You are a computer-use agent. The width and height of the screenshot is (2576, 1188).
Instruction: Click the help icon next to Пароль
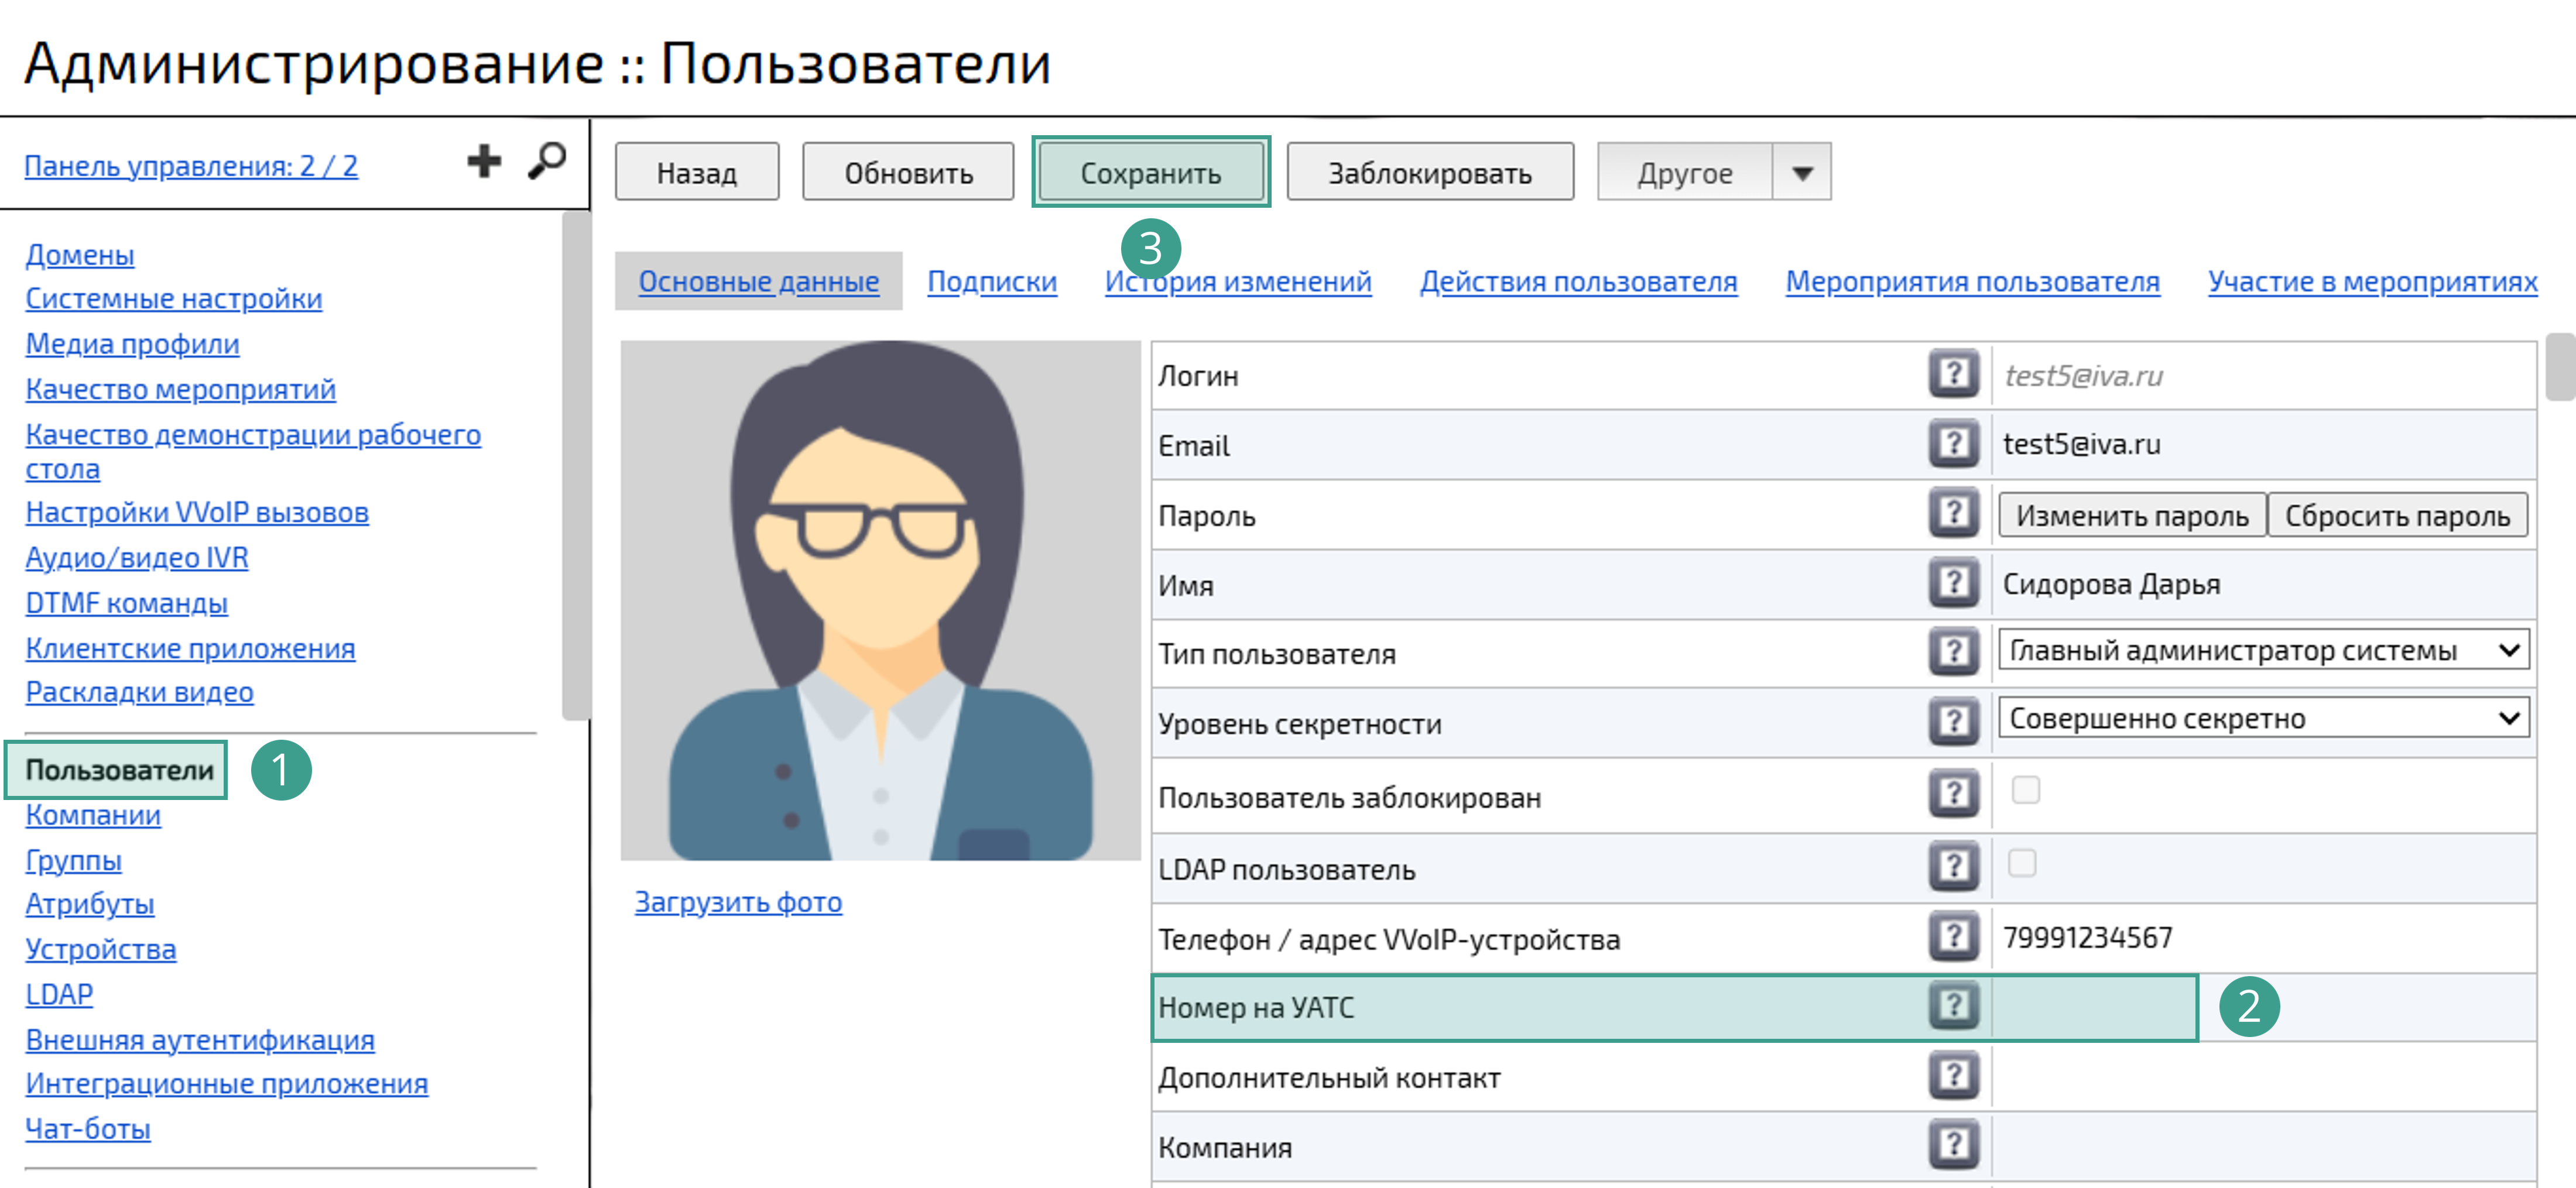pyautogui.click(x=1954, y=512)
